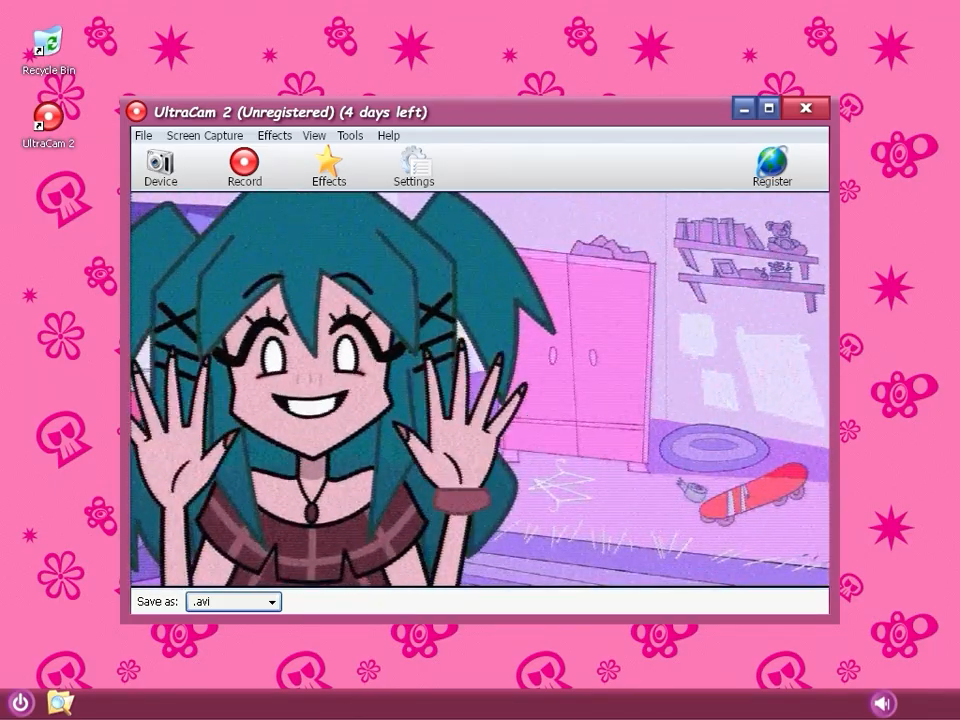Image resolution: width=960 pixels, height=720 pixels.
Task: Open the file search folder icon in taskbar
Action: point(60,702)
